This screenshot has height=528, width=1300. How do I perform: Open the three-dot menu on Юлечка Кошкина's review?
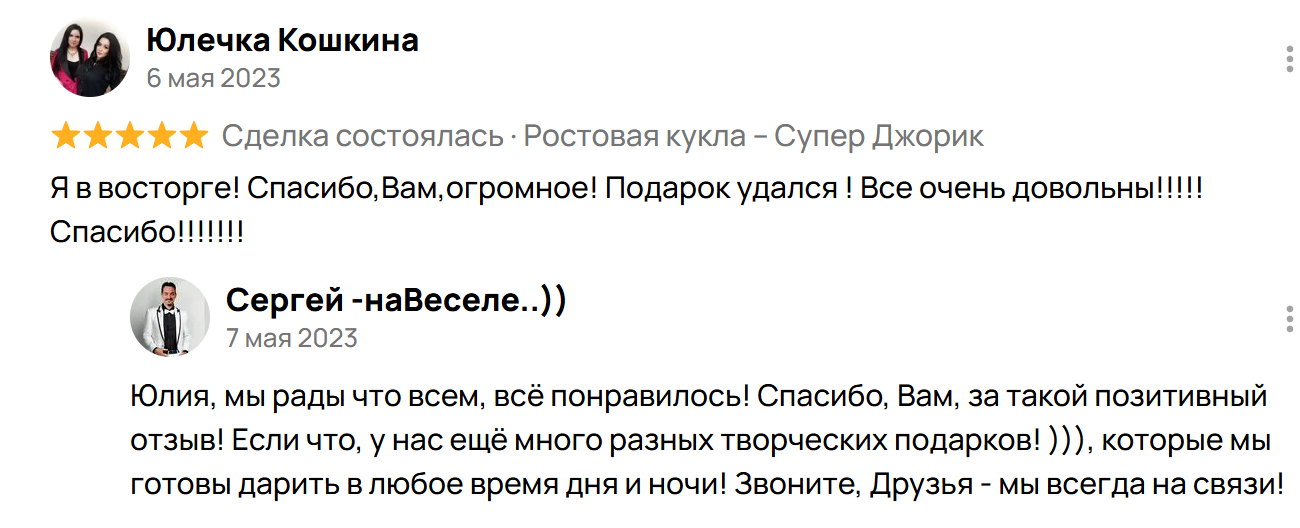(x=1289, y=58)
